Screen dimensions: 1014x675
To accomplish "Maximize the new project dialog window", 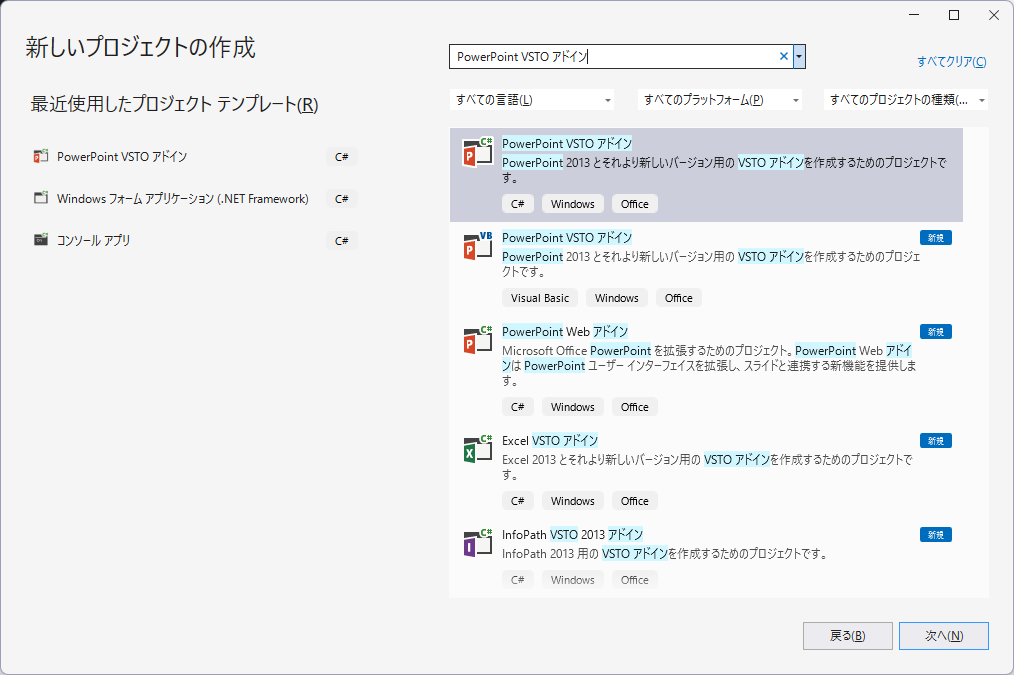I will 954,15.
